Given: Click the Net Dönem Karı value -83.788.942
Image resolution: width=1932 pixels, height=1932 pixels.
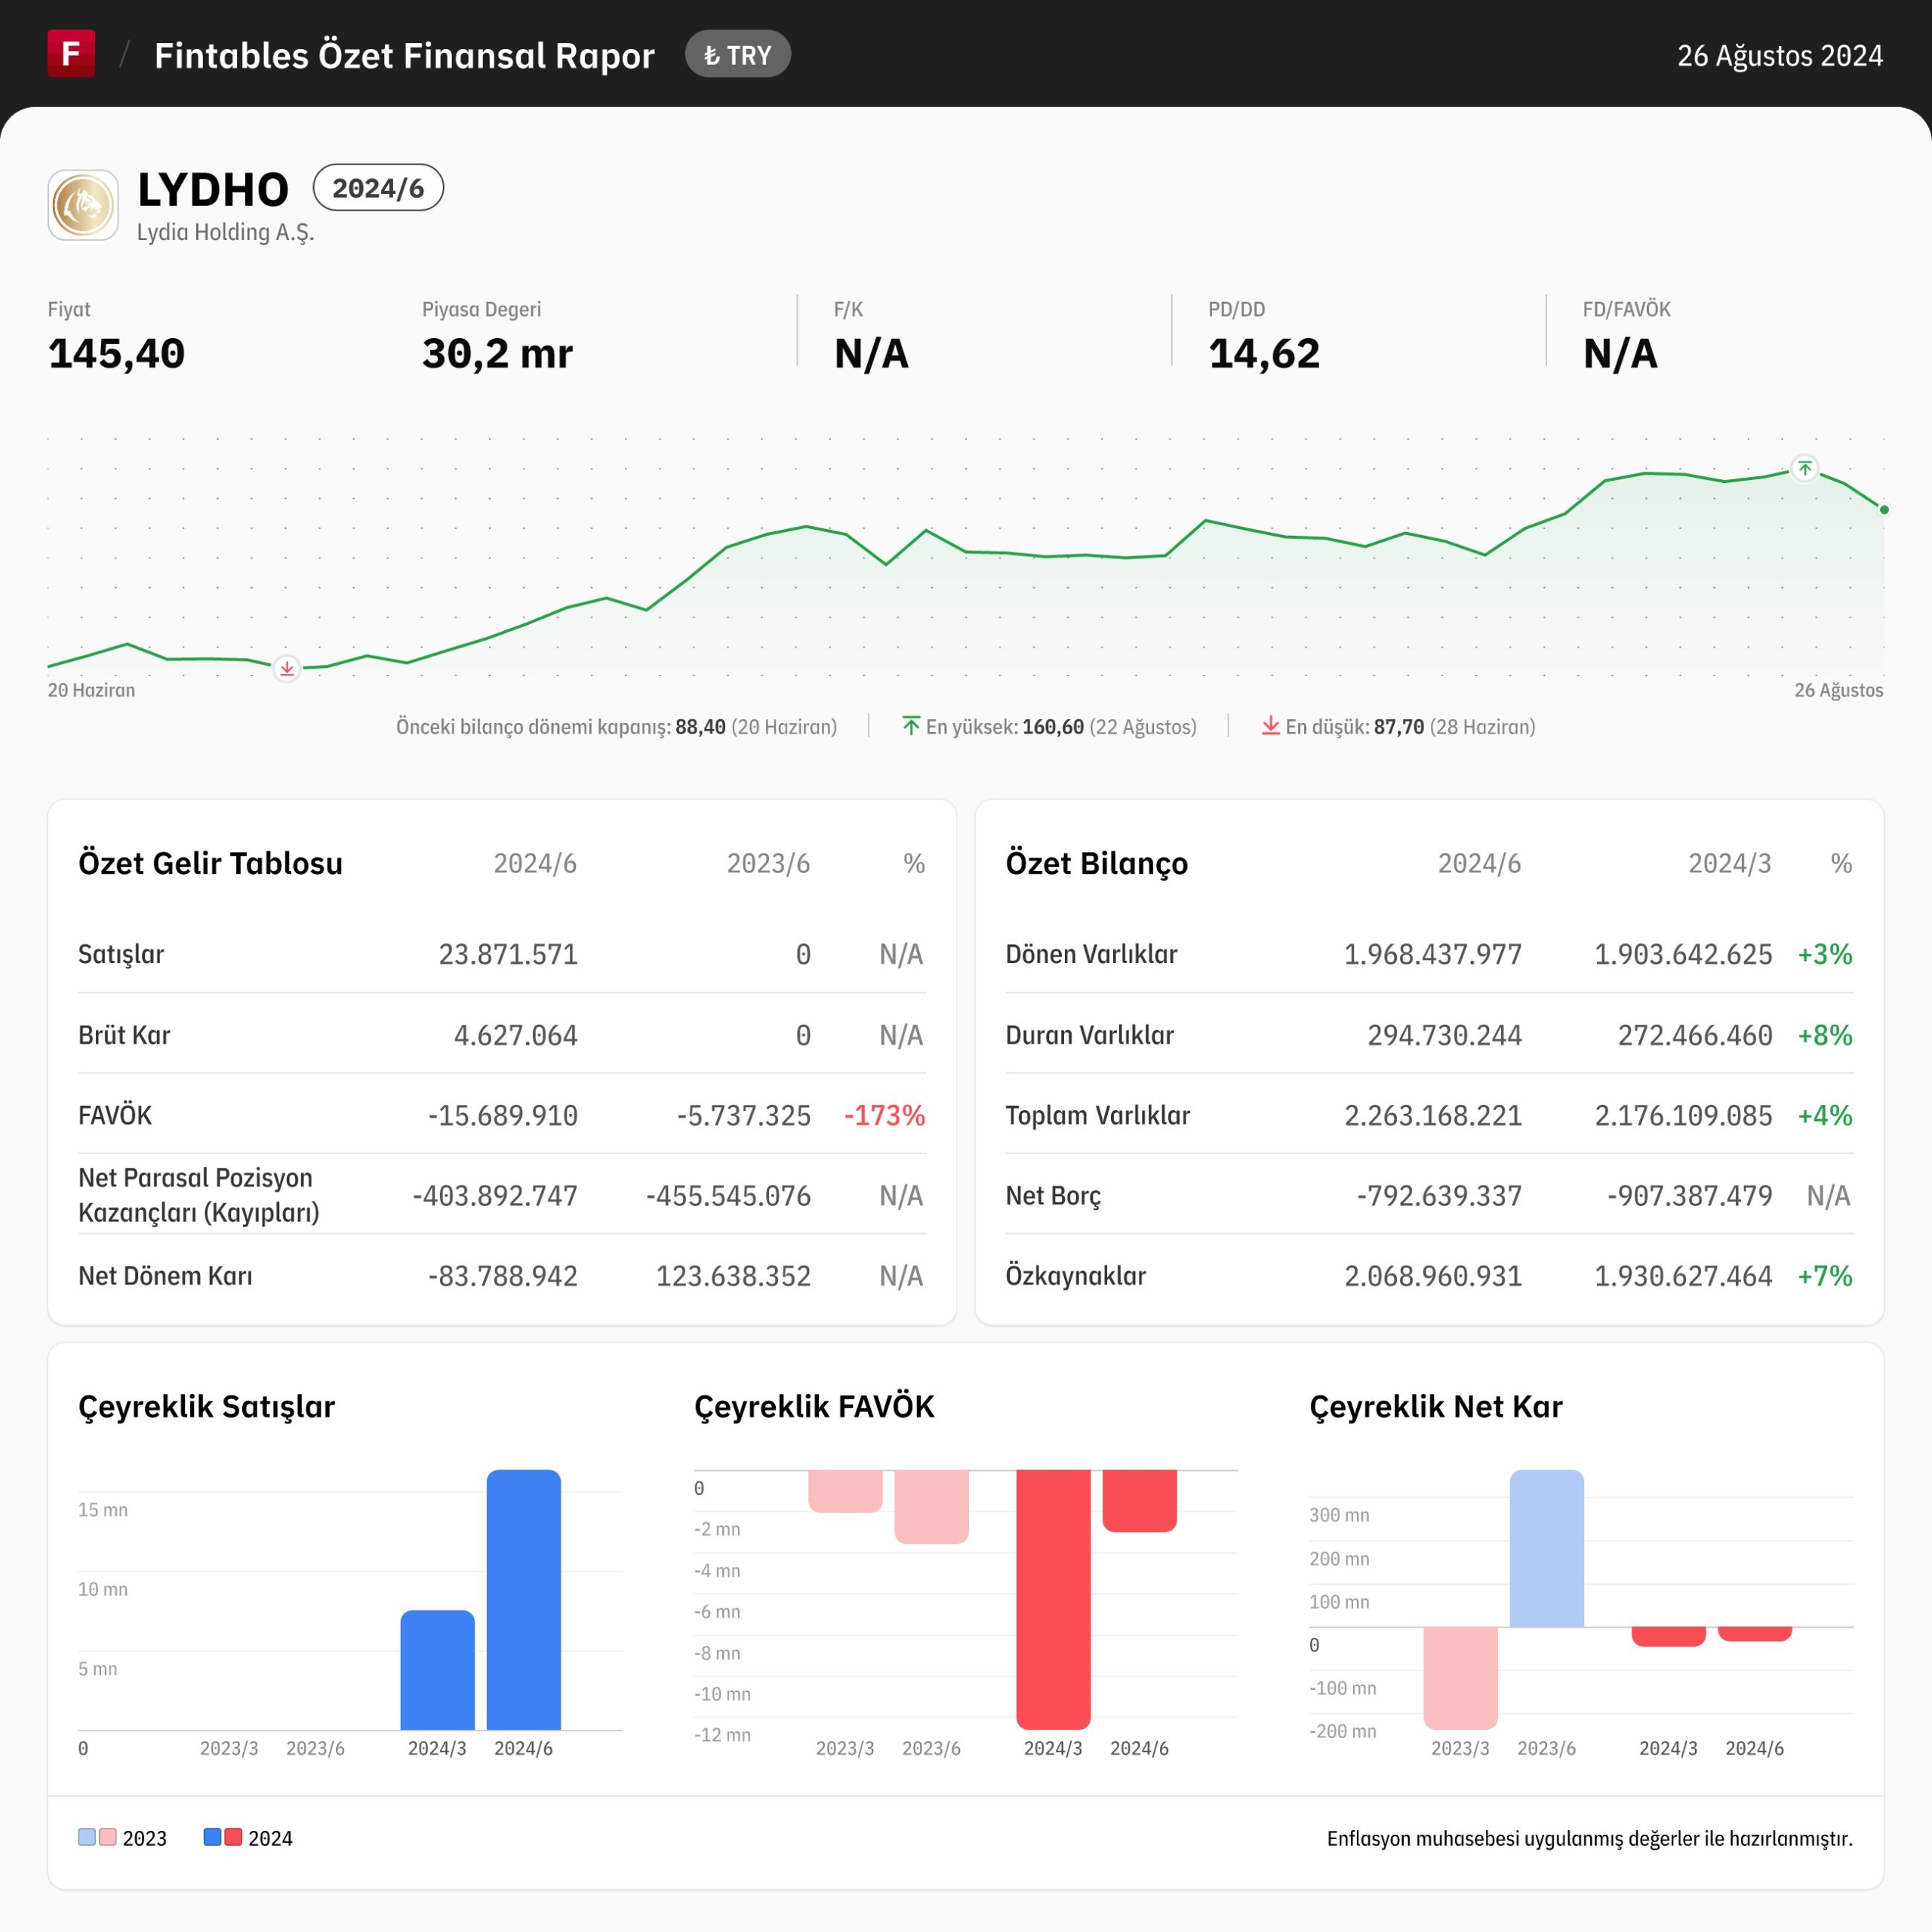Looking at the screenshot, I should coord(503,1276).
